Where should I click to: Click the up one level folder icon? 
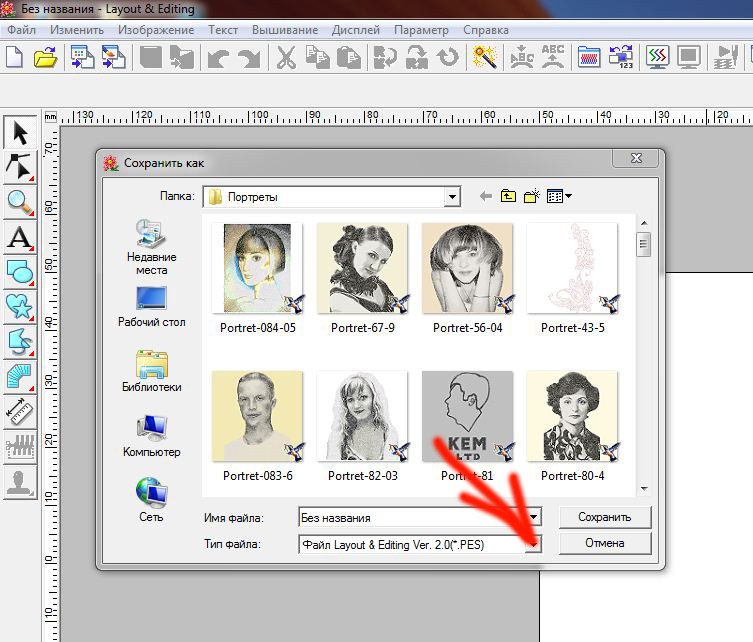[x=509, y=196]
